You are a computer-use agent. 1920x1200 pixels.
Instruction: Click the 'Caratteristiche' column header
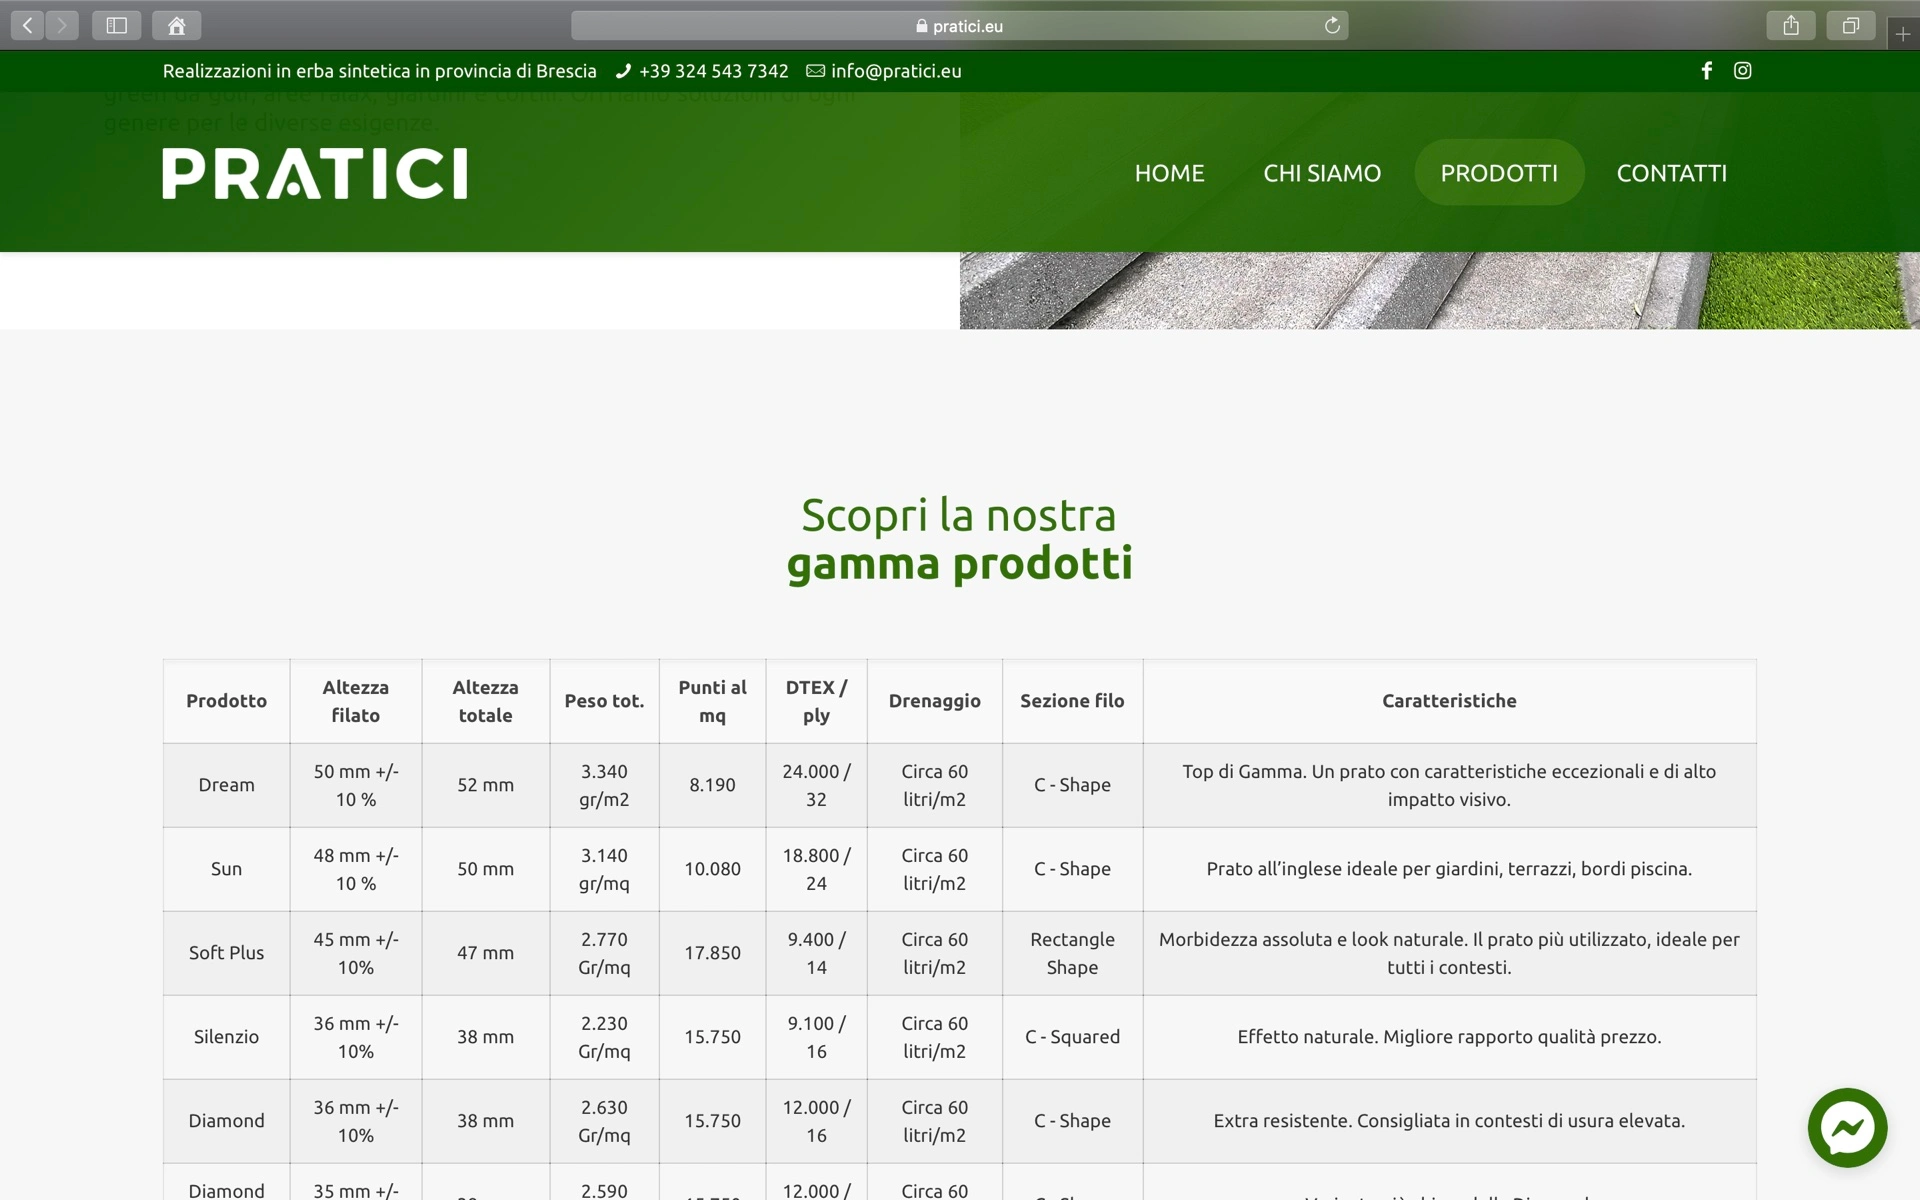[x=1449, y=701]
